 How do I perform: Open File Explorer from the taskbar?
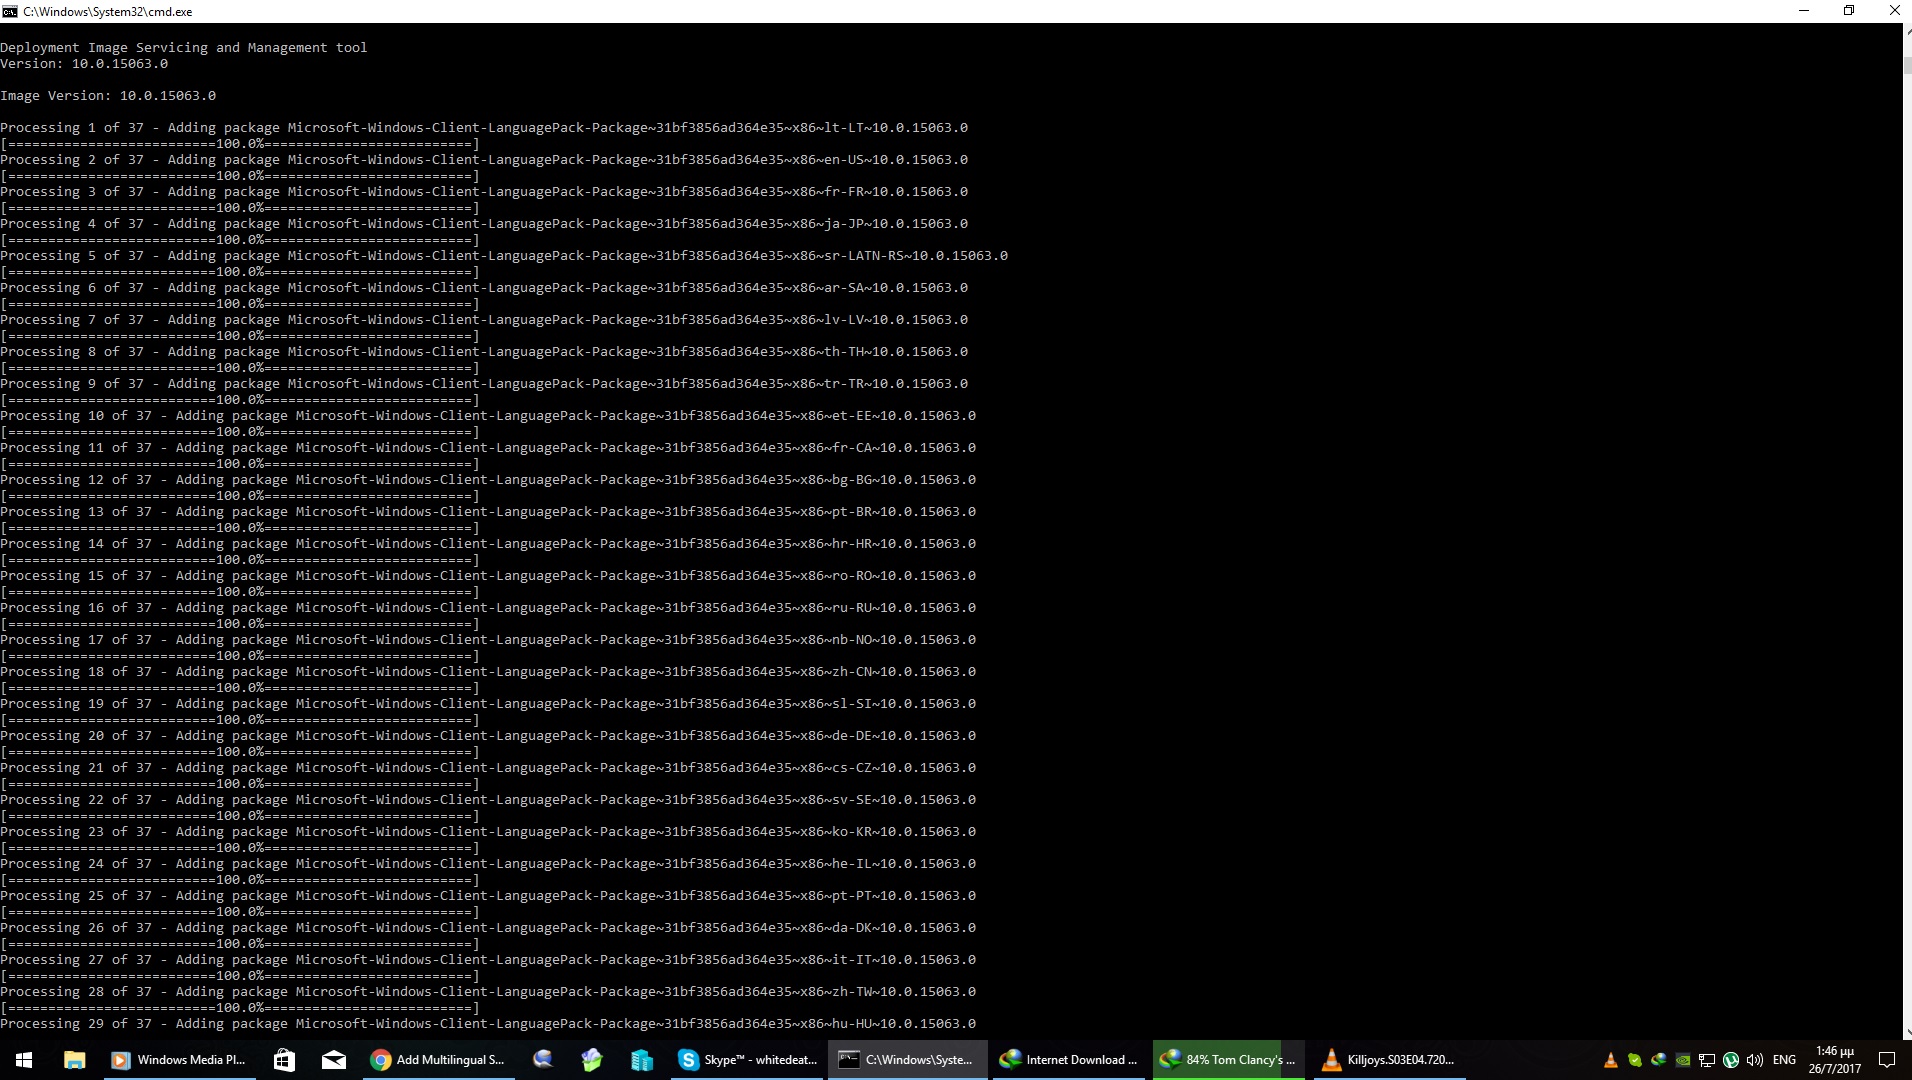74,1060
